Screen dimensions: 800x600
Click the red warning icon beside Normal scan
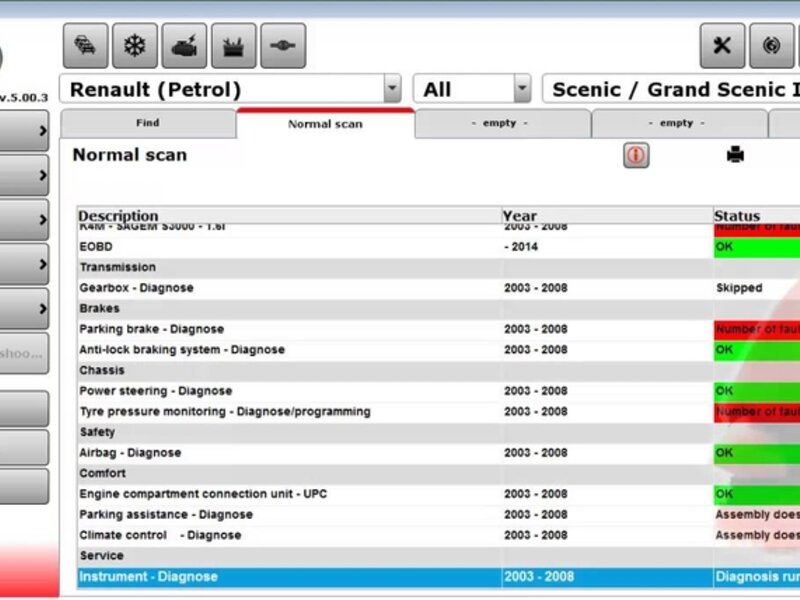pos(636,155)
